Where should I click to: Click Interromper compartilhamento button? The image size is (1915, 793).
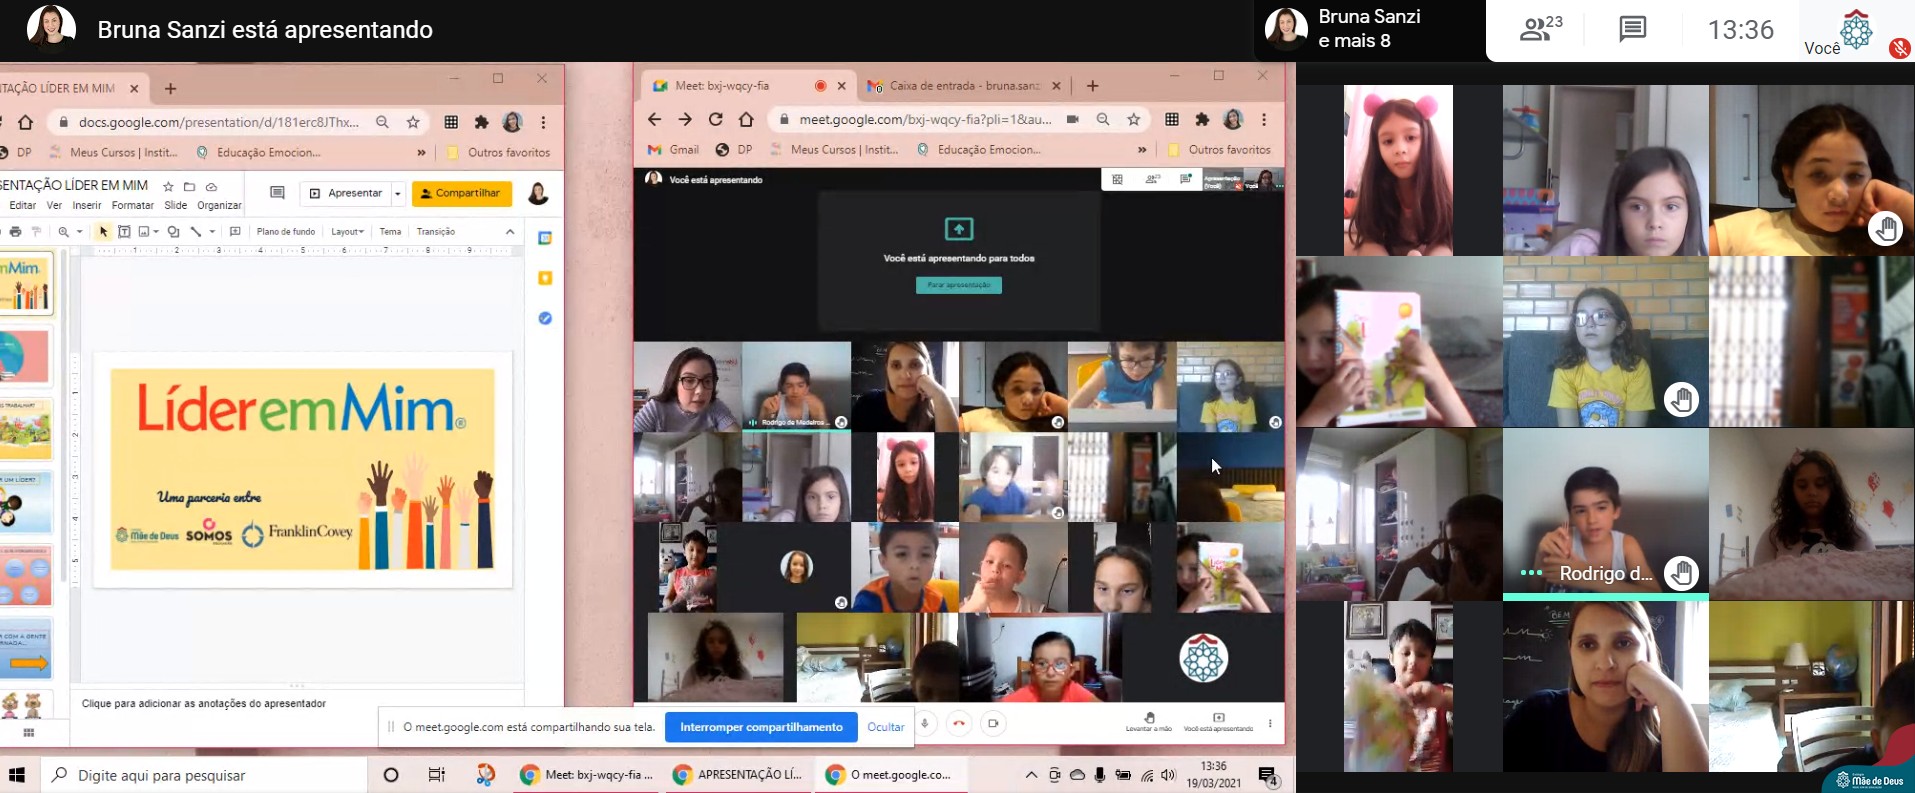click(x=761, y=727)
